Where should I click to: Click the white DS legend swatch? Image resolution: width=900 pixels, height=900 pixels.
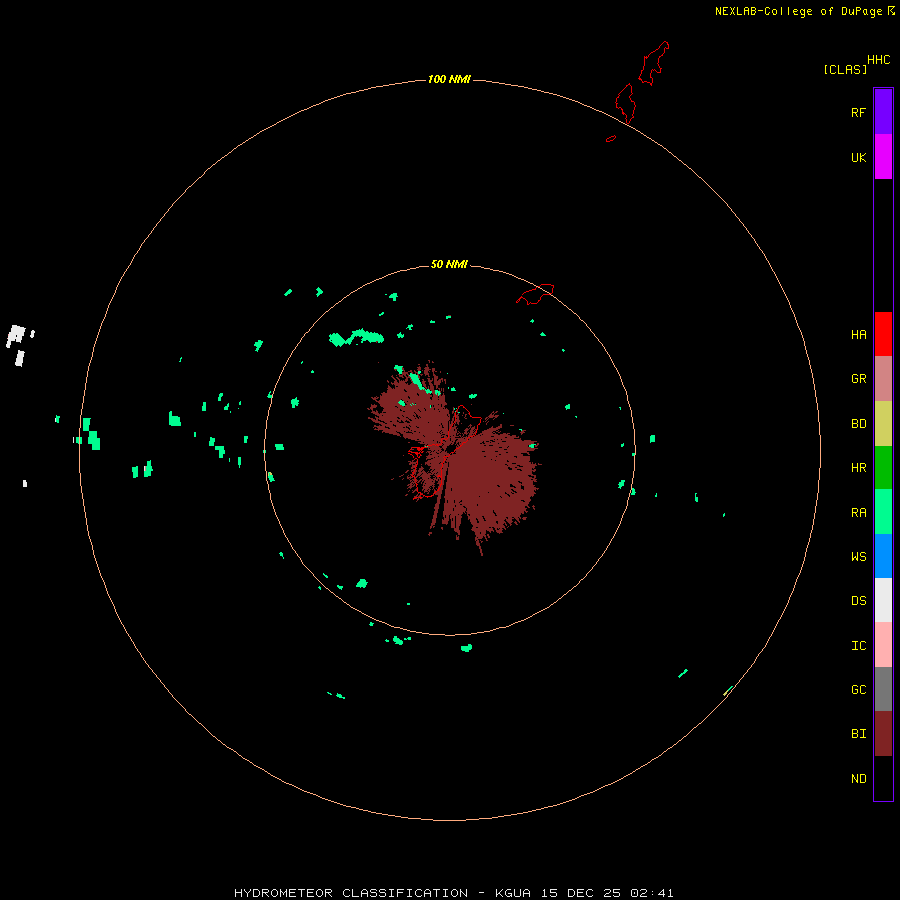coord(883,600)
